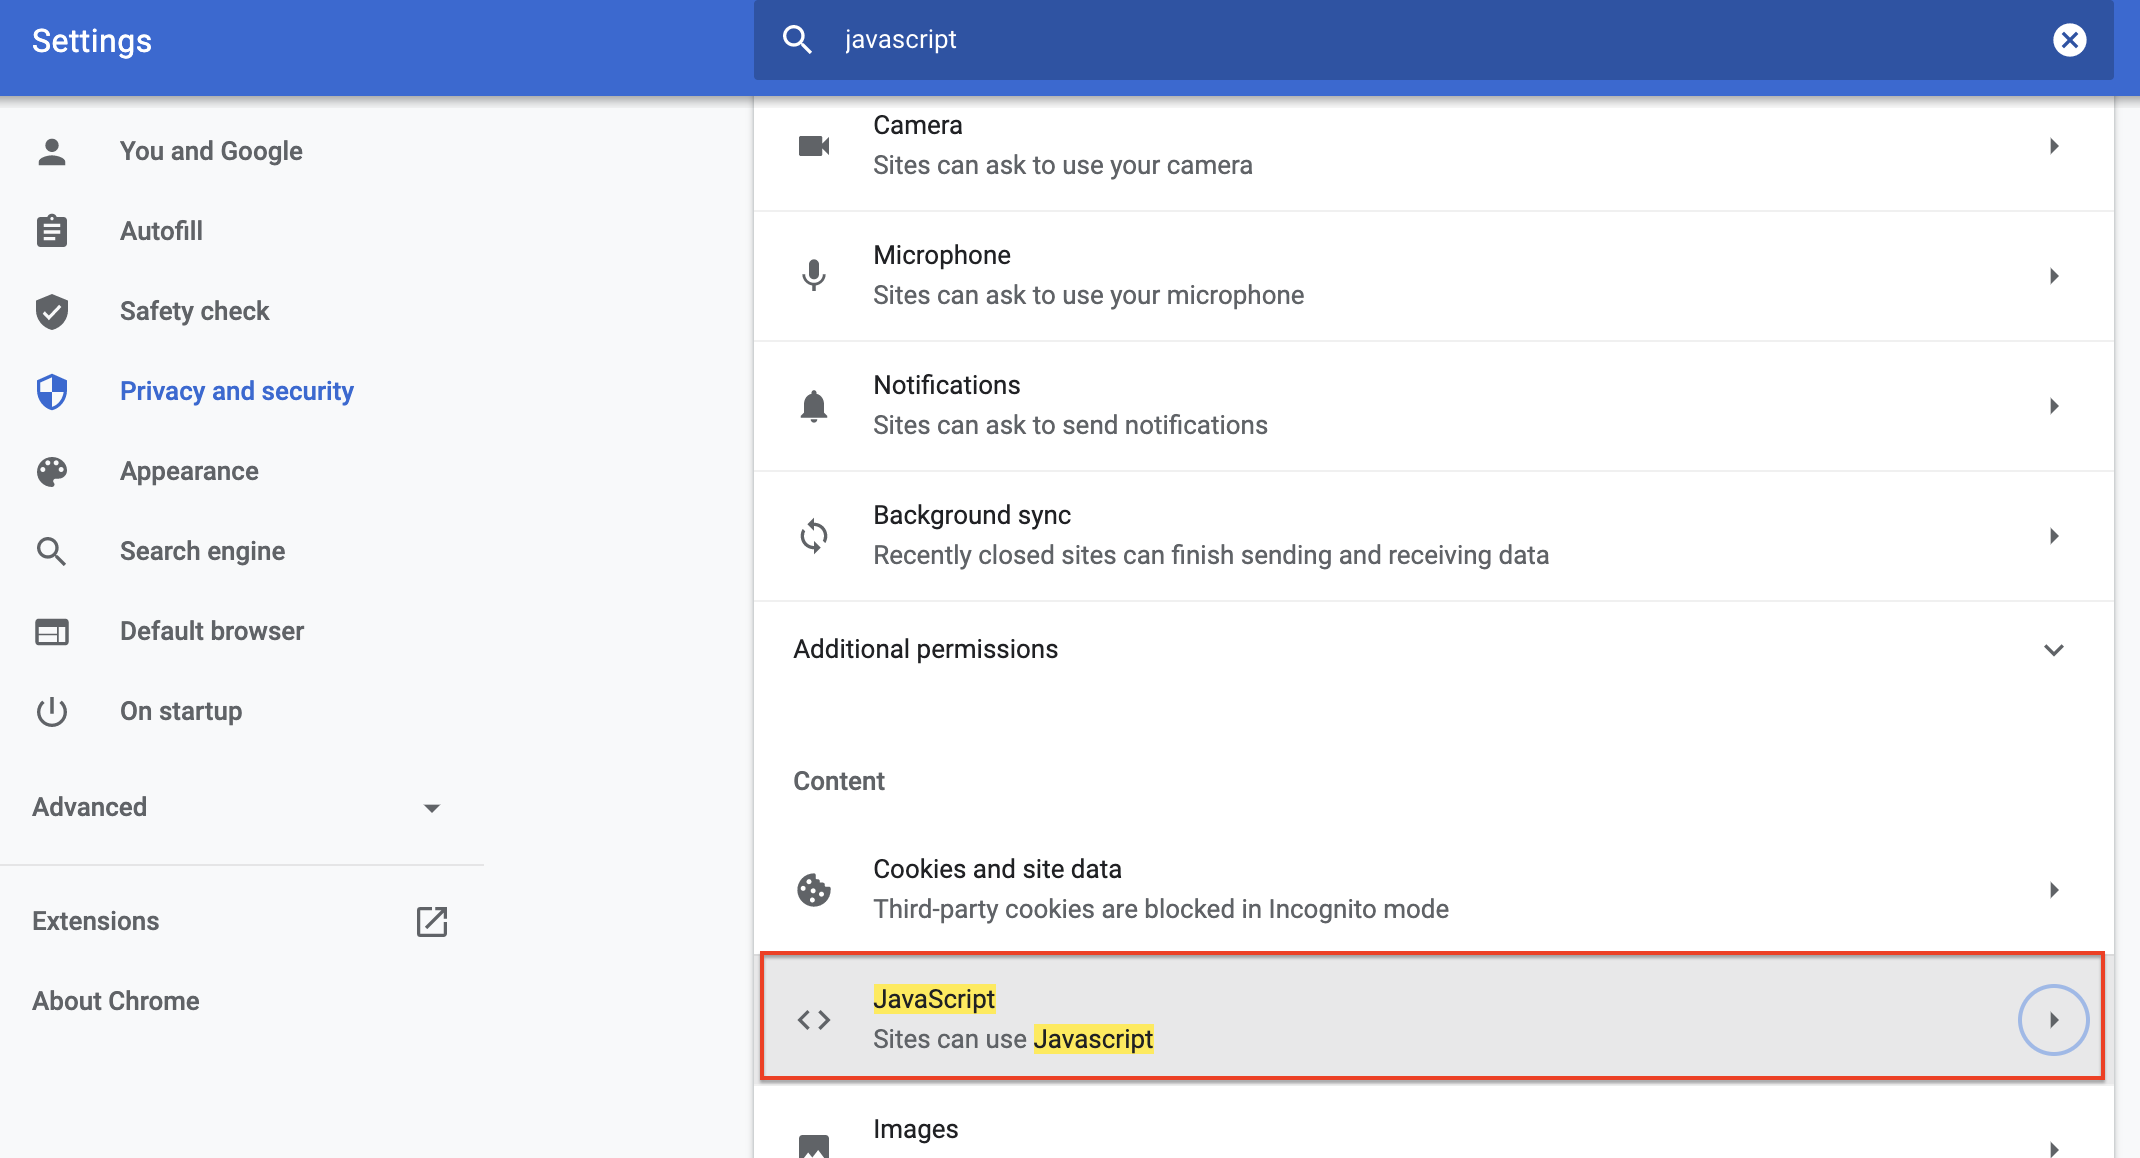The height and width of the screenshot is (1158, 2140).
Task: Click in the javascript search field
Action: (x=1400, y=40)
